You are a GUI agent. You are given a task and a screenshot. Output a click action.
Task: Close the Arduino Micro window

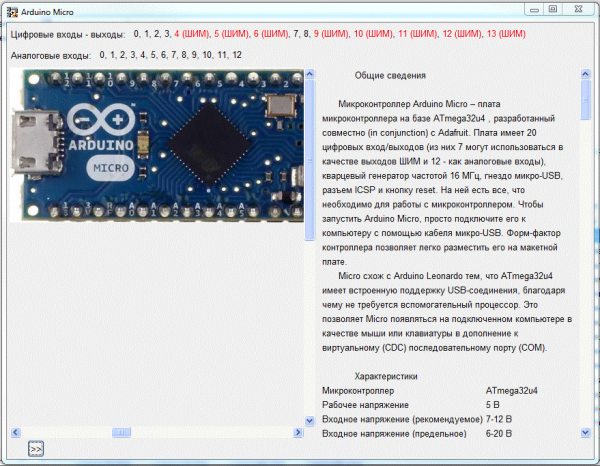tap(578, 9)
